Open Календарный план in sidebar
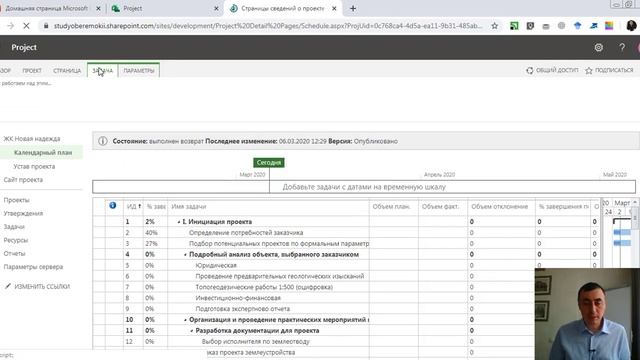 pos(43,152)
